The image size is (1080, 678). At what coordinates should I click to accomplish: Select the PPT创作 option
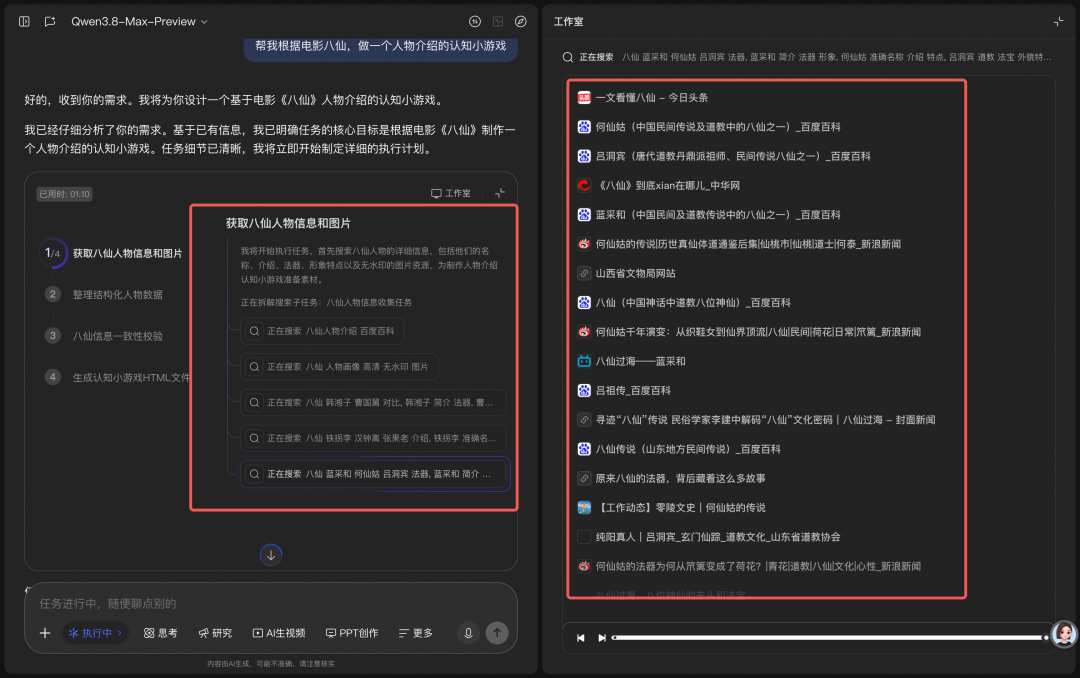[352, 633]
